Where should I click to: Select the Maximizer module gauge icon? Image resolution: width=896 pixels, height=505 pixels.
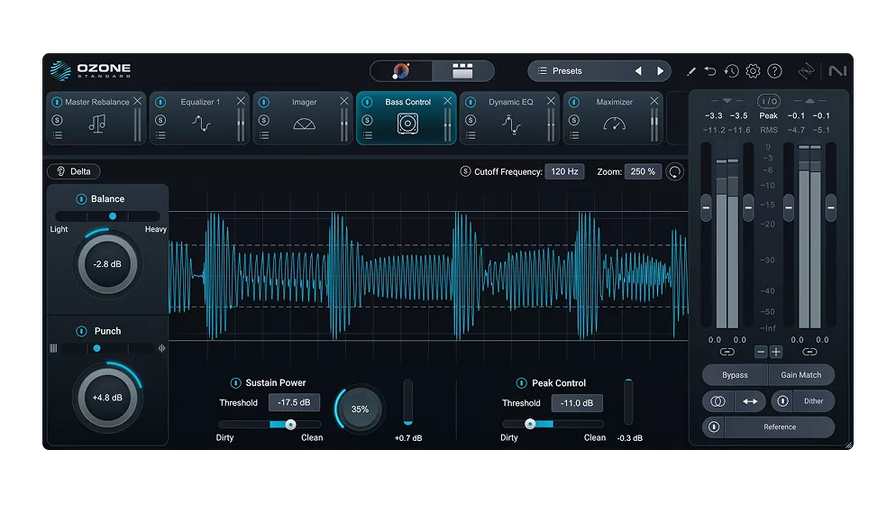(x=614, y=124)
